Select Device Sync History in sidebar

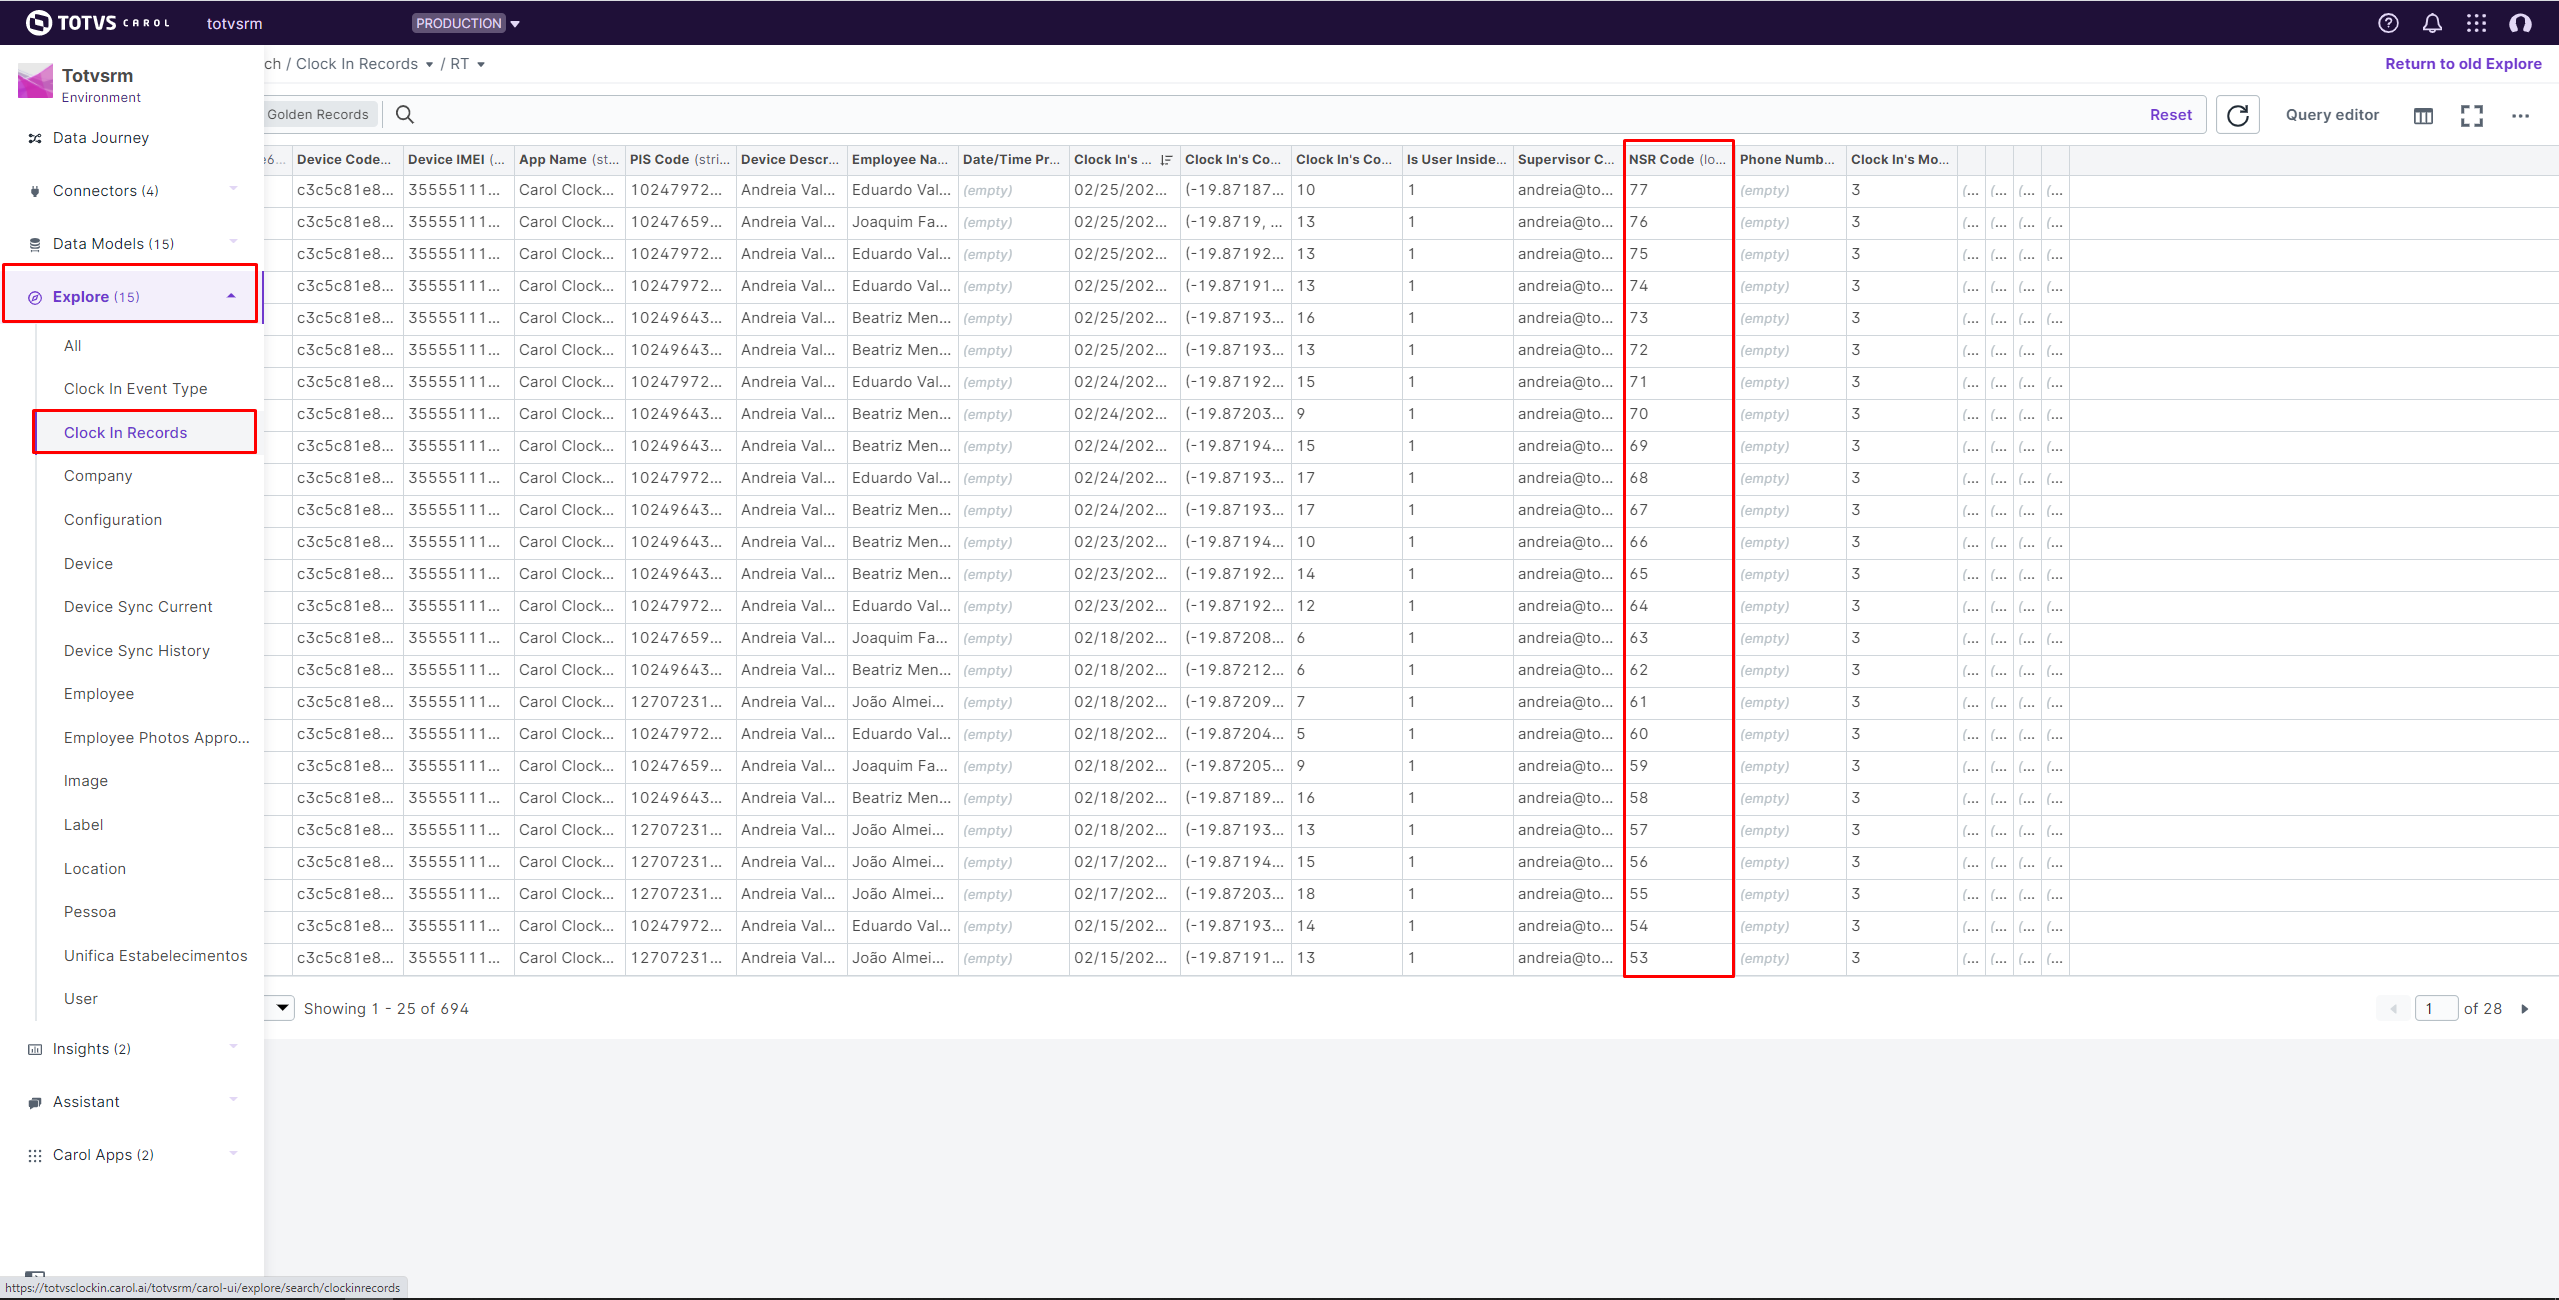point(136,650)
